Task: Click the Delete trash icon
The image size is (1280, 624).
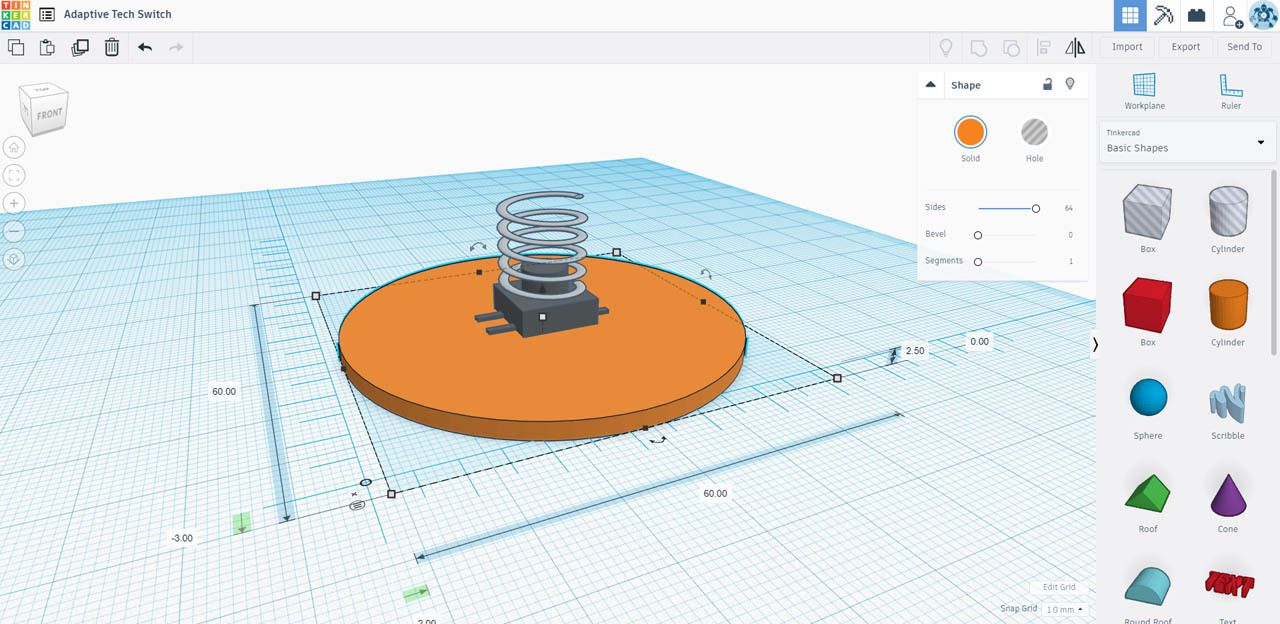Action: (x=111, y=47)
